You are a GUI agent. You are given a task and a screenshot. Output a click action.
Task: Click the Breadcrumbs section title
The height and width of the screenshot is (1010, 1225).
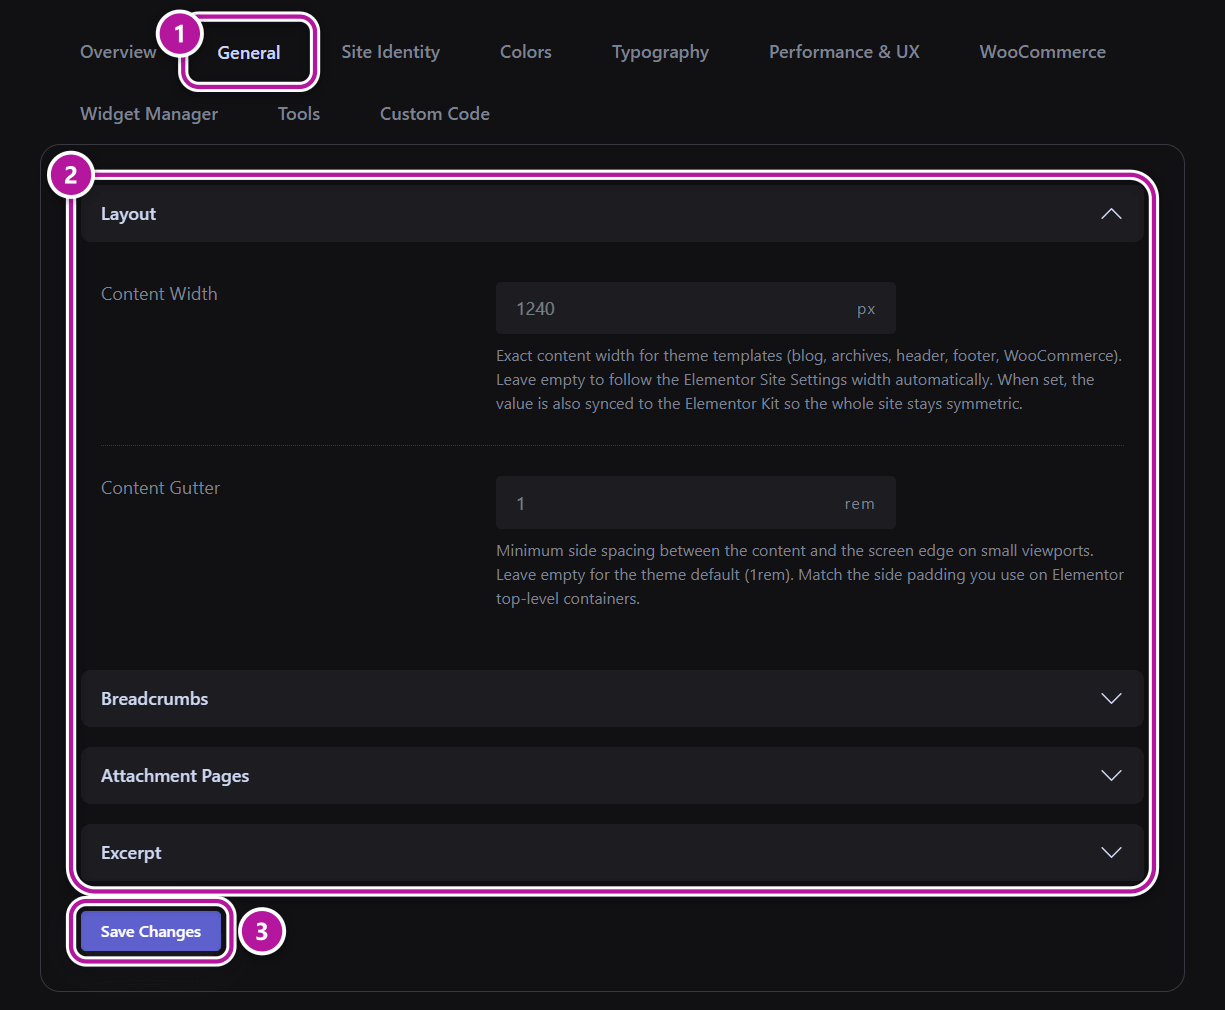click(x=155, y=698)
